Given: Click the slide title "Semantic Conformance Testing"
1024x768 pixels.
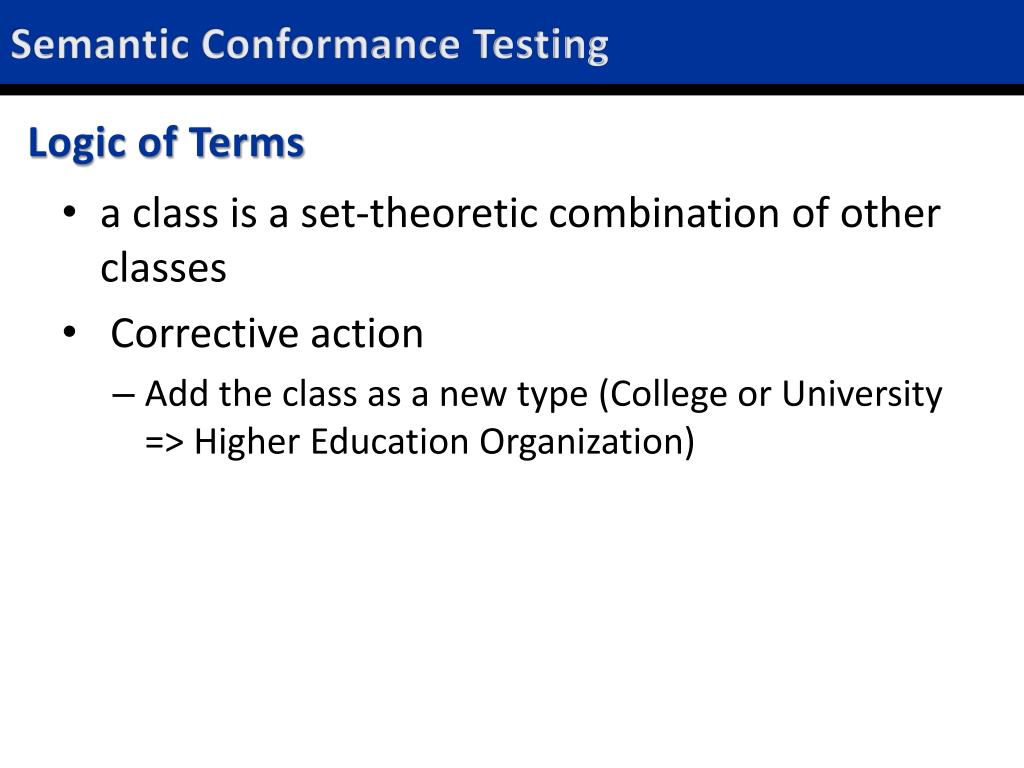Looking at the screenshot, I should pos(310,45).
